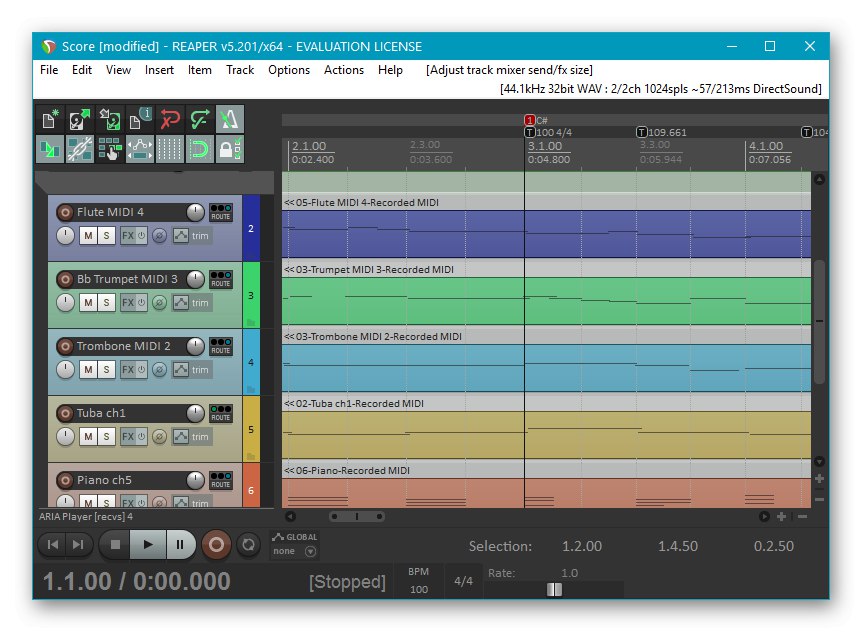Click the 4/4 time signature field
862x632 pixels.
[463, 581]
